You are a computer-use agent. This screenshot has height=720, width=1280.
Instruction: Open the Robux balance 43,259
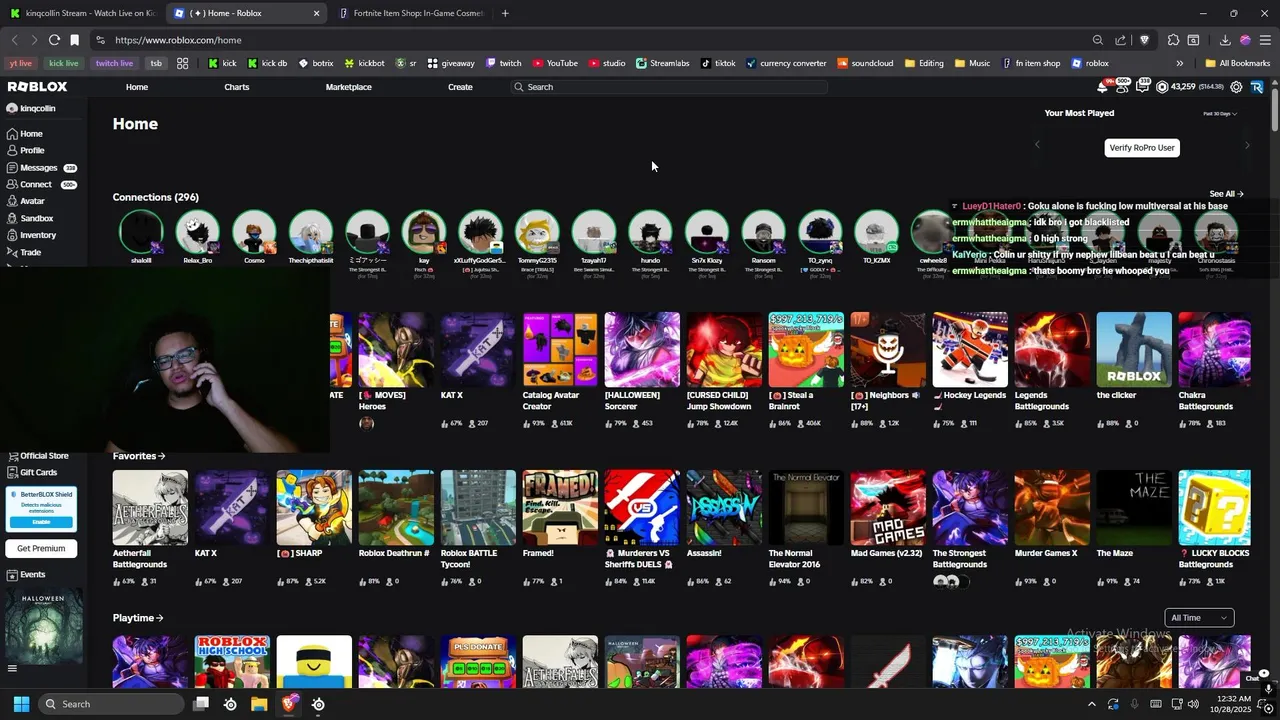point(1189,87)
